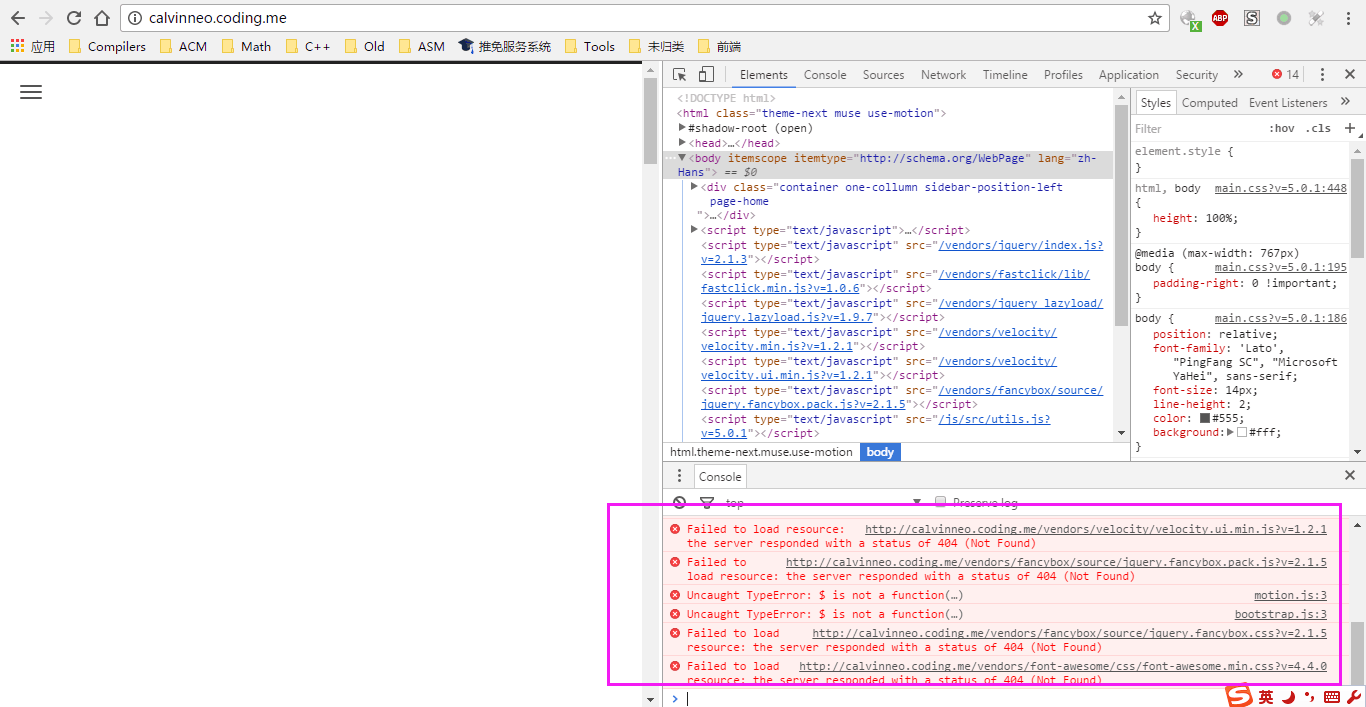This screenshot has height=707, width=1366.
Task: Open the console drawer dots menu
Action: click(679, 476)
